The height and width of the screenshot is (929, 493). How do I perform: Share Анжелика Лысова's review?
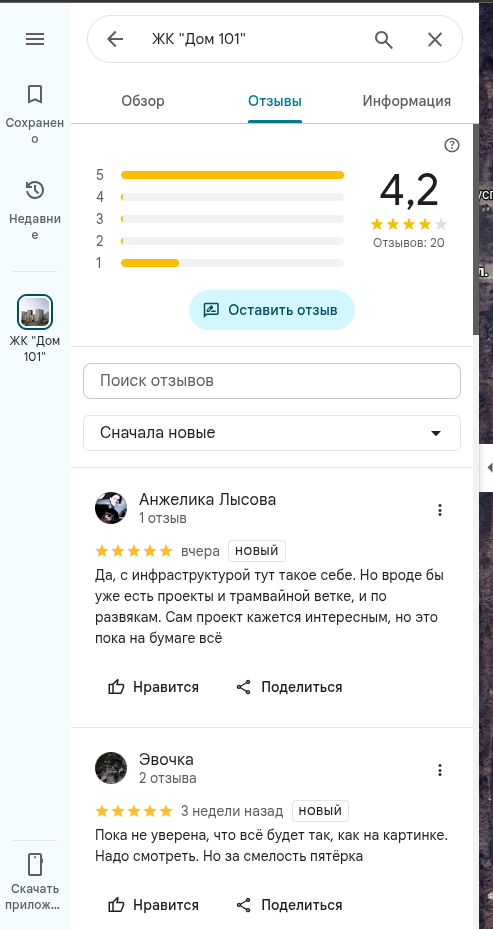(289, 687)
